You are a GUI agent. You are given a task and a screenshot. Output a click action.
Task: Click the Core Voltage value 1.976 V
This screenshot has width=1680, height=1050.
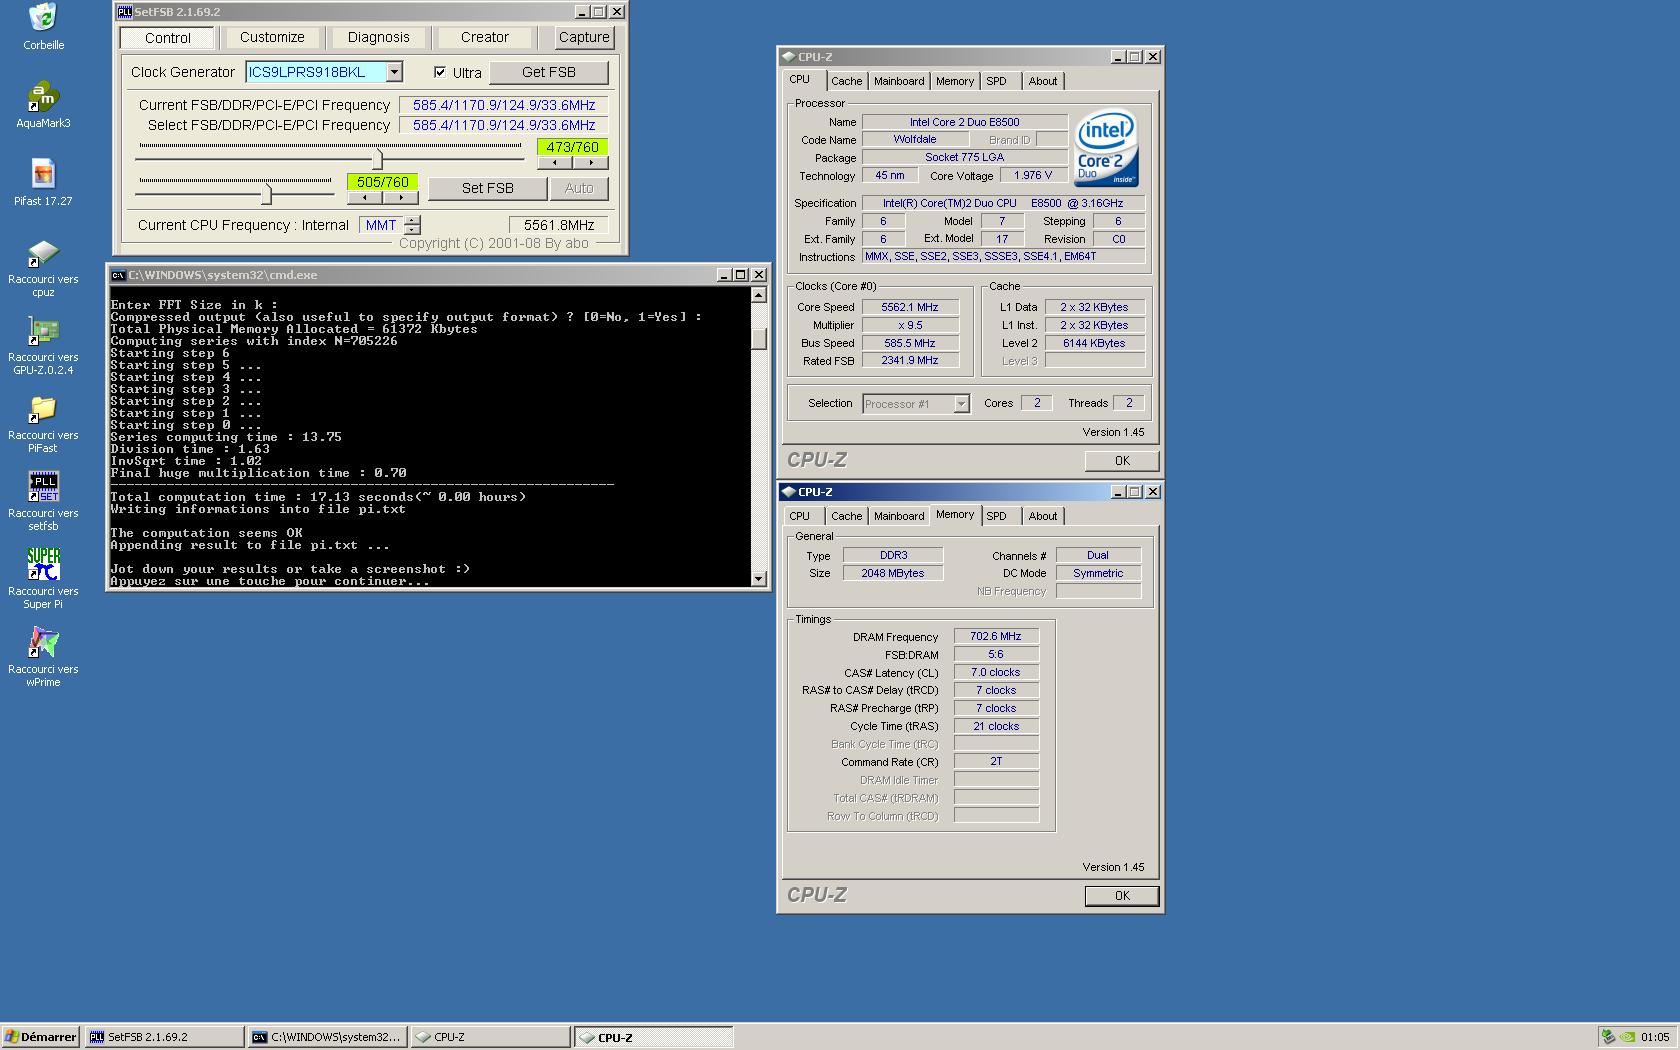point(1033,176)
